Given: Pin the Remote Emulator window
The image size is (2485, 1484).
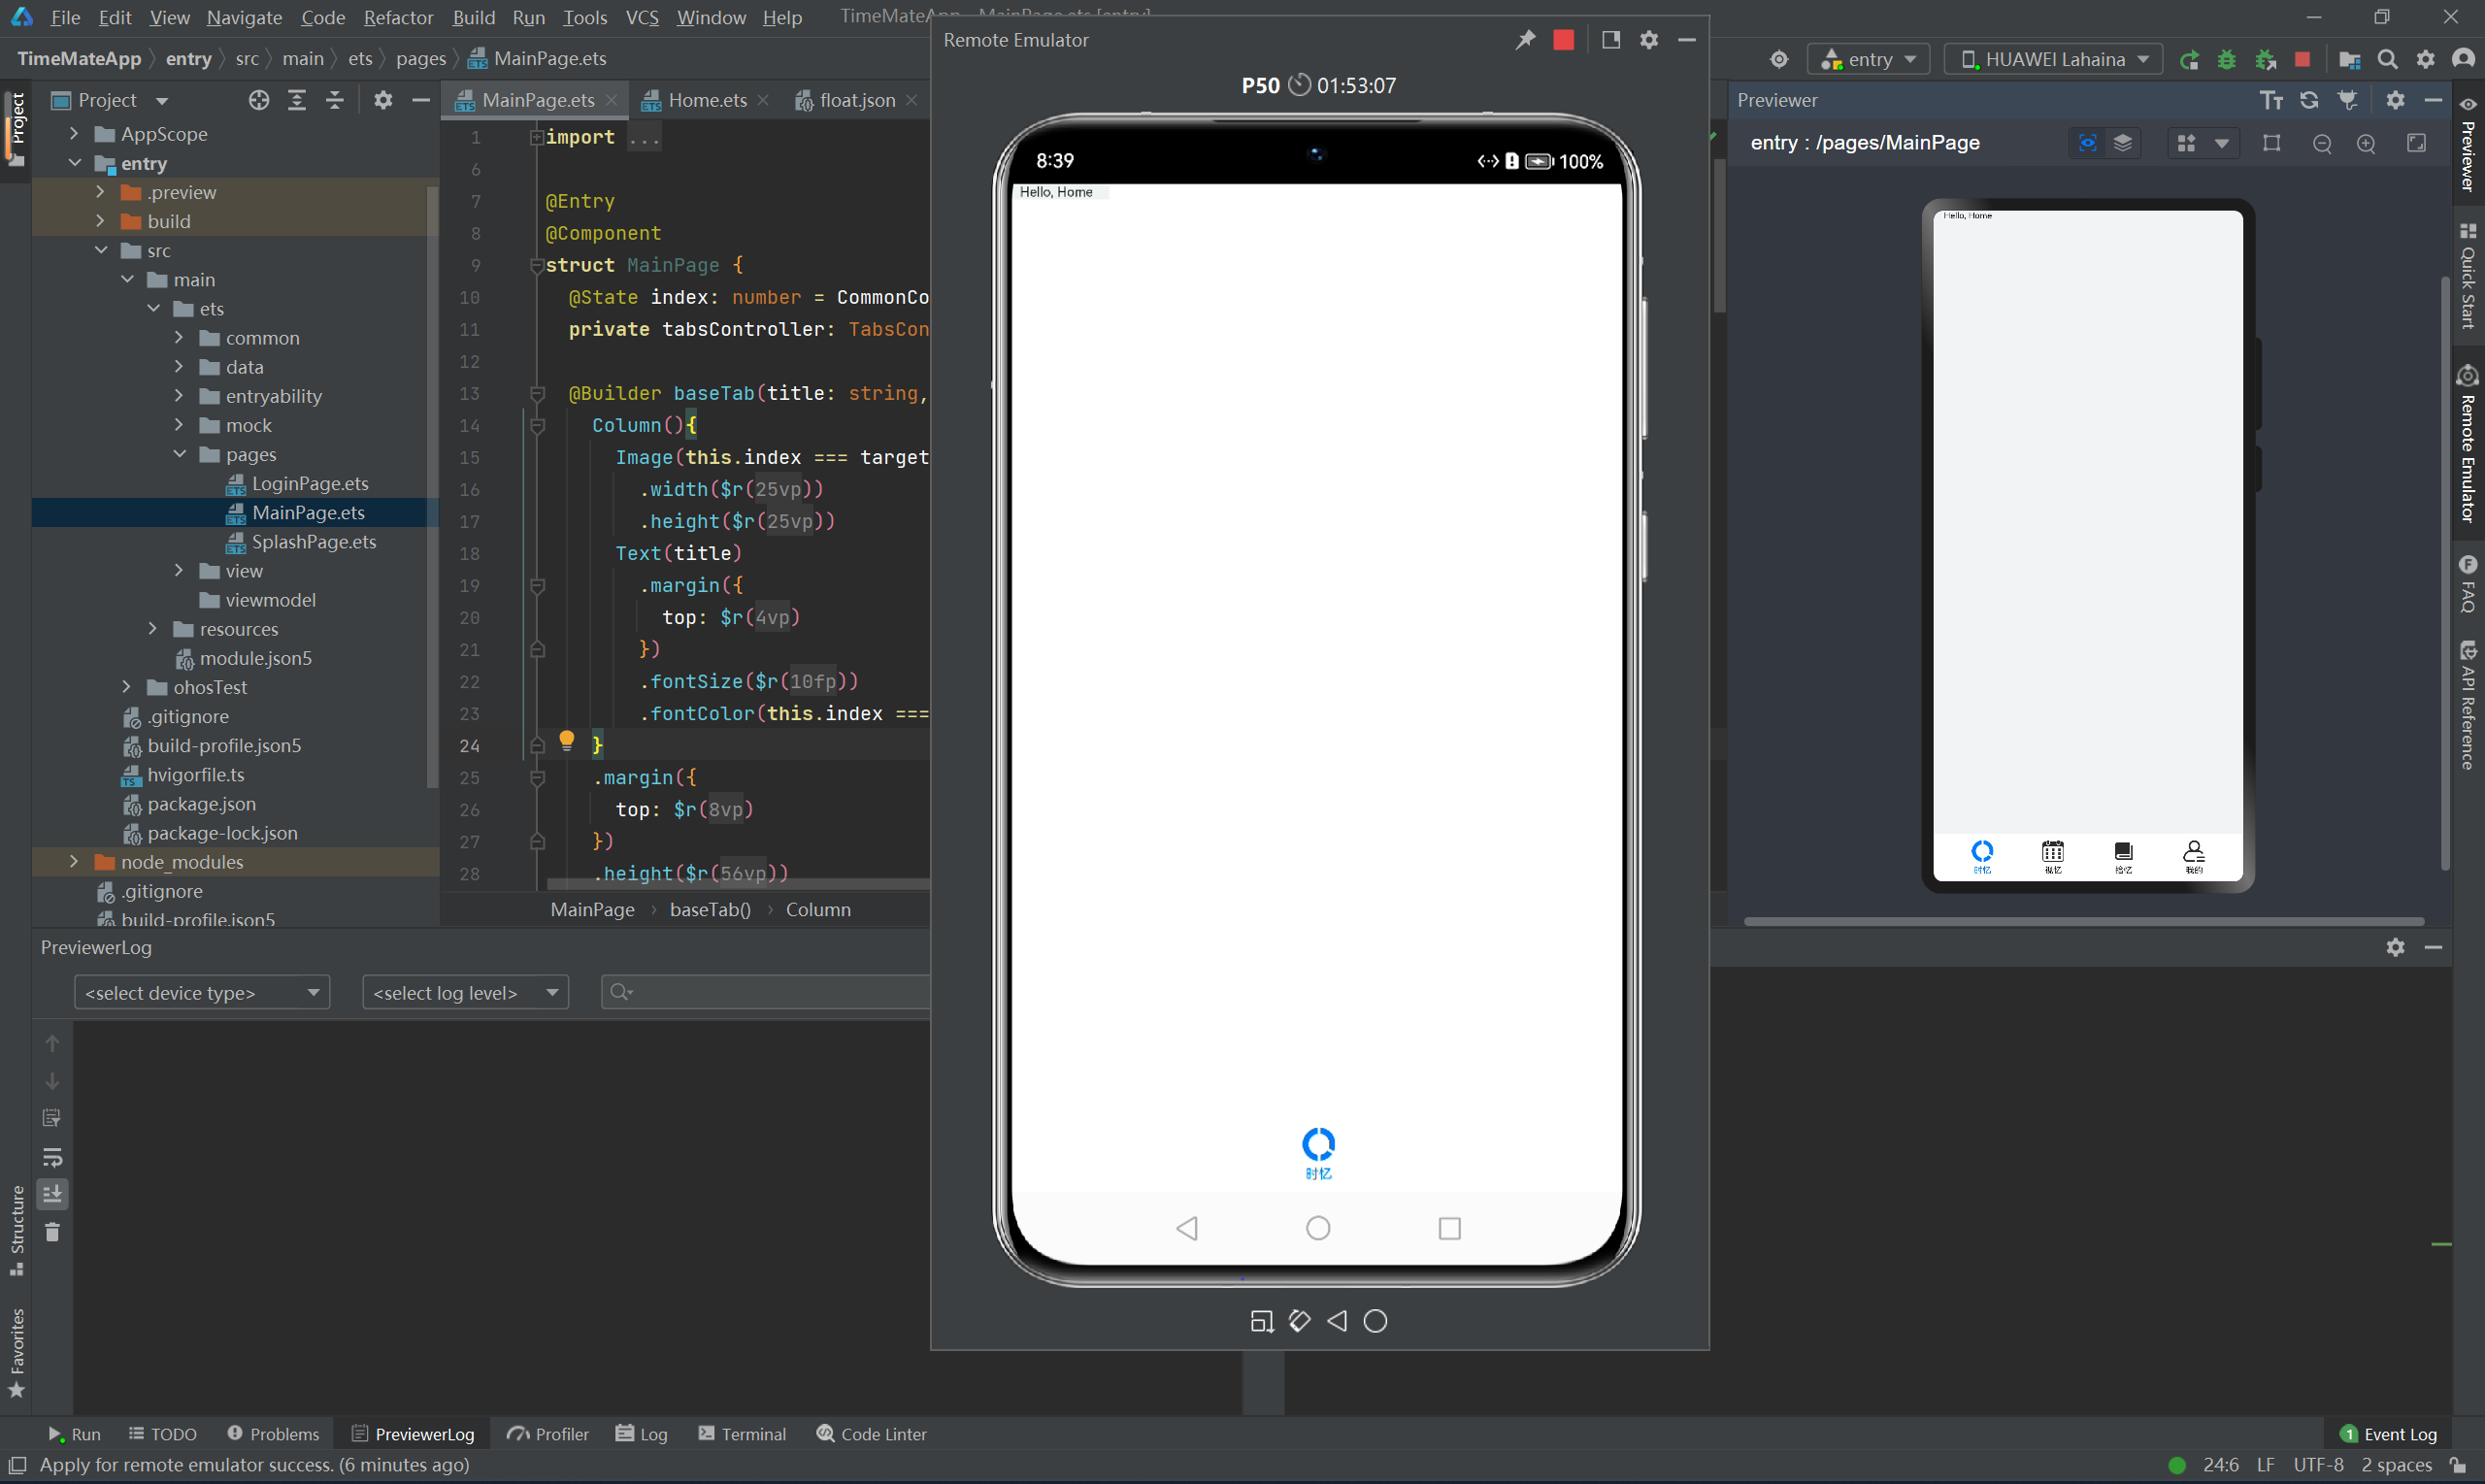Looking at the screenshot, I should pos(1525,40).
